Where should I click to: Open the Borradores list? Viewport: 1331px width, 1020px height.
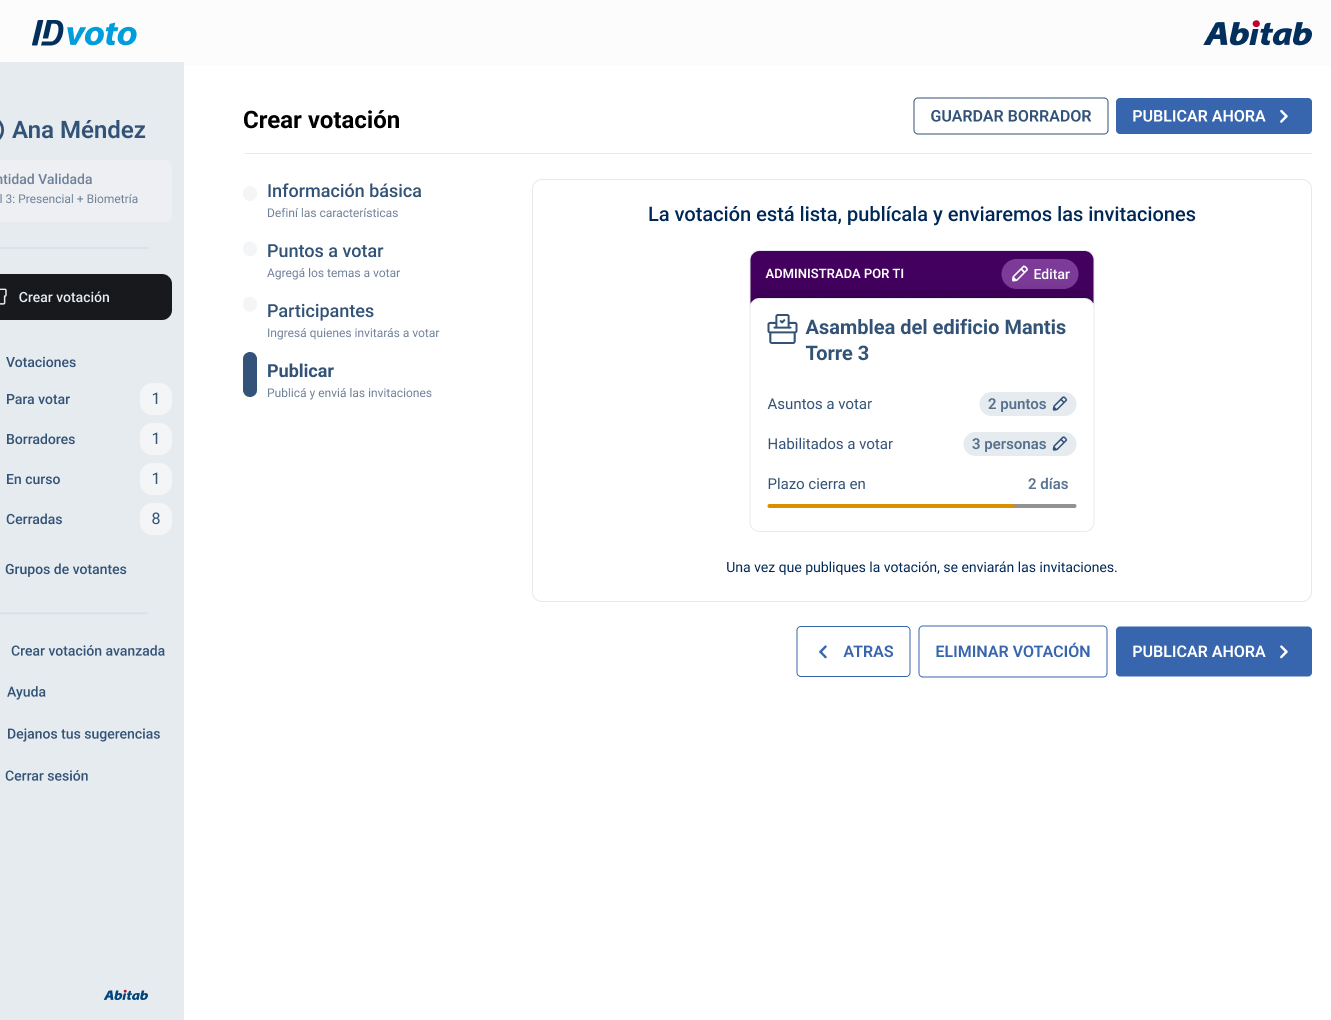[41, 439]
